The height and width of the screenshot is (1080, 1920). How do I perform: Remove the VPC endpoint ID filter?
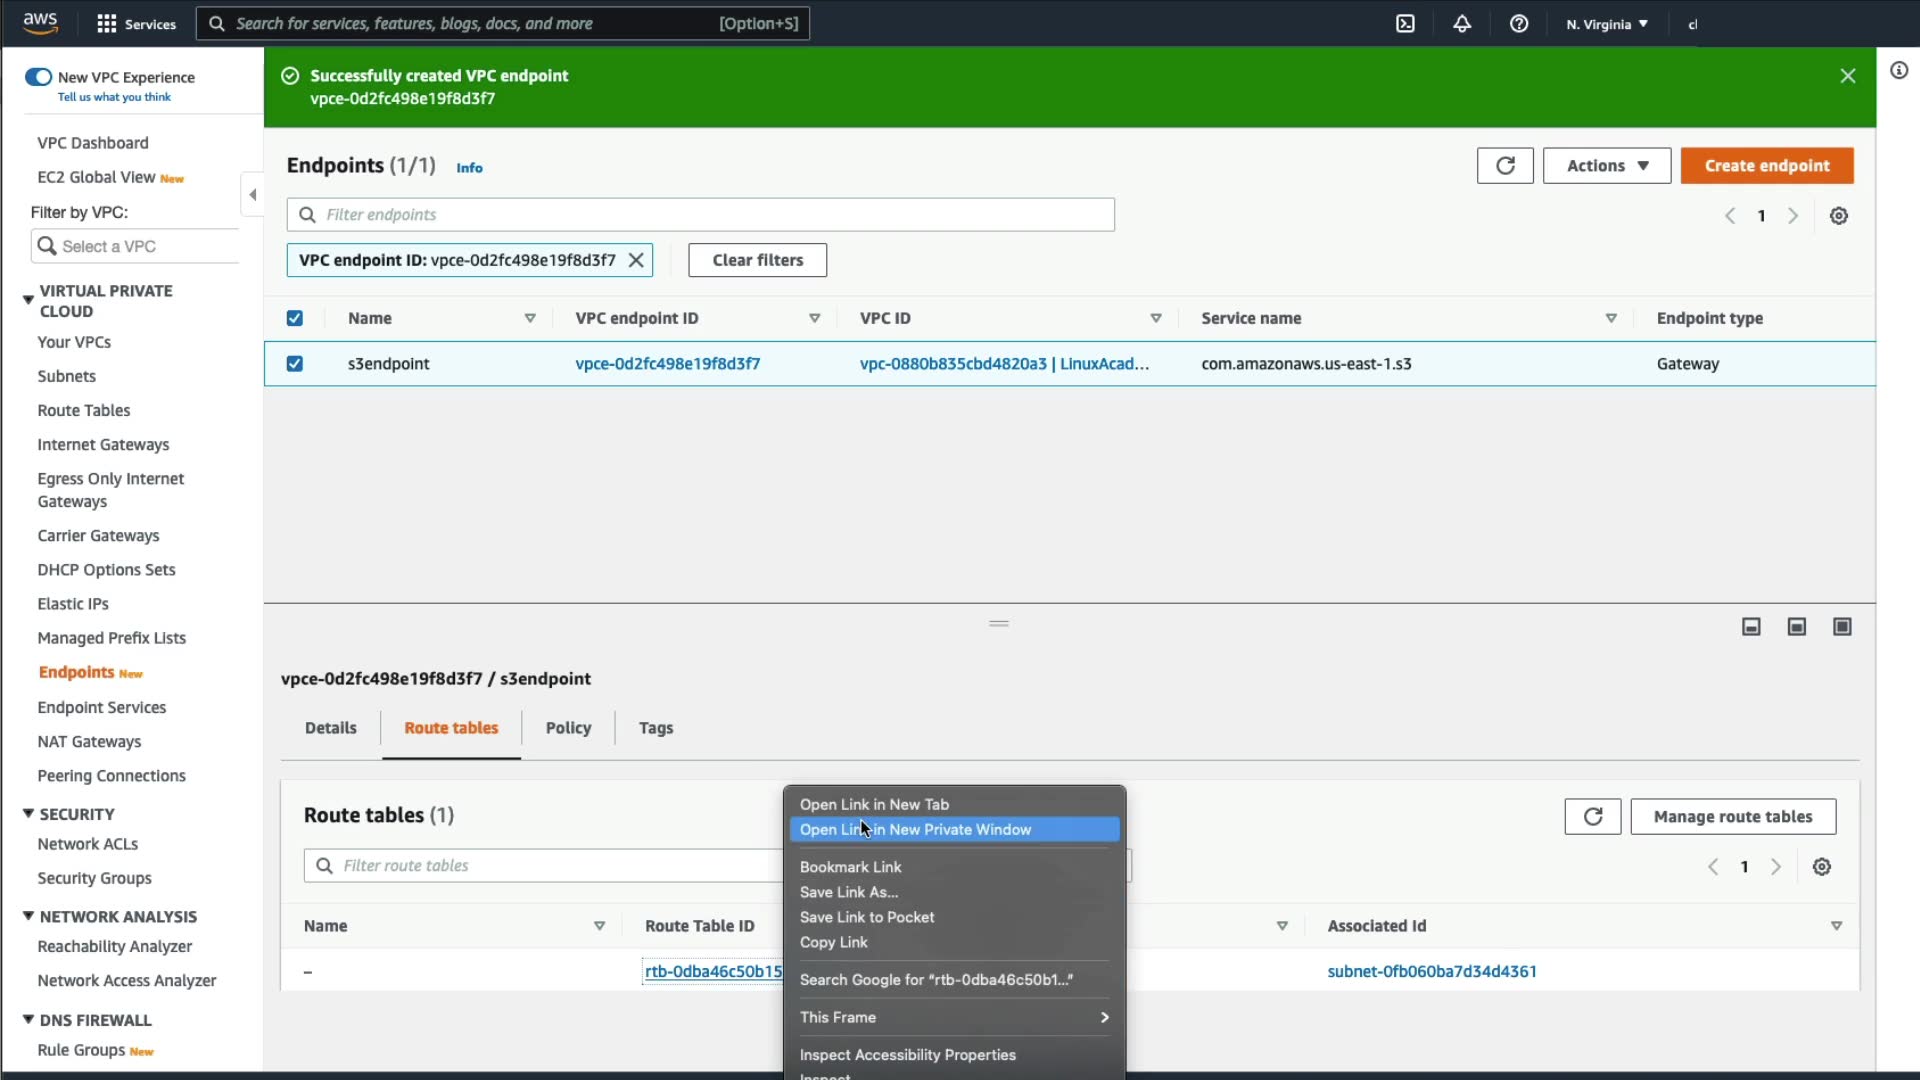pos(636,260)
